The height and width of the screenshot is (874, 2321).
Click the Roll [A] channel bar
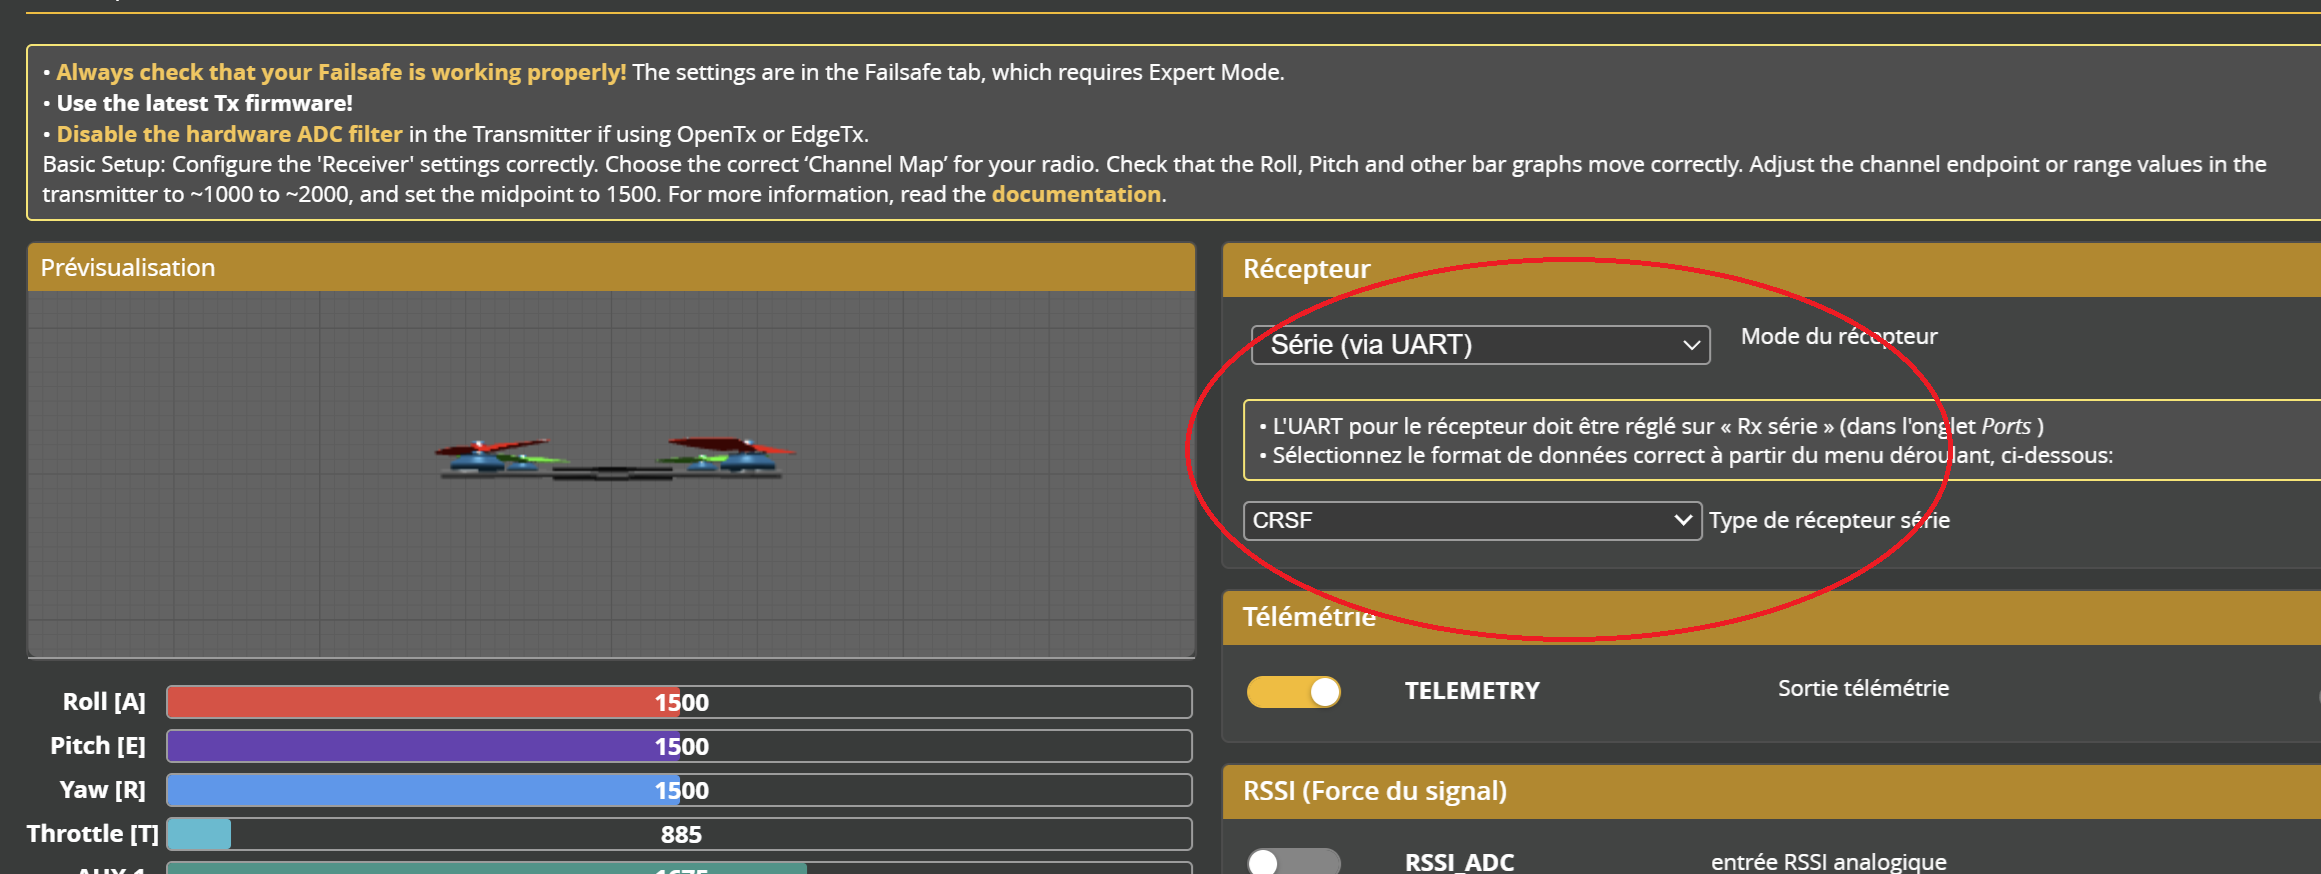pos(679,702)
